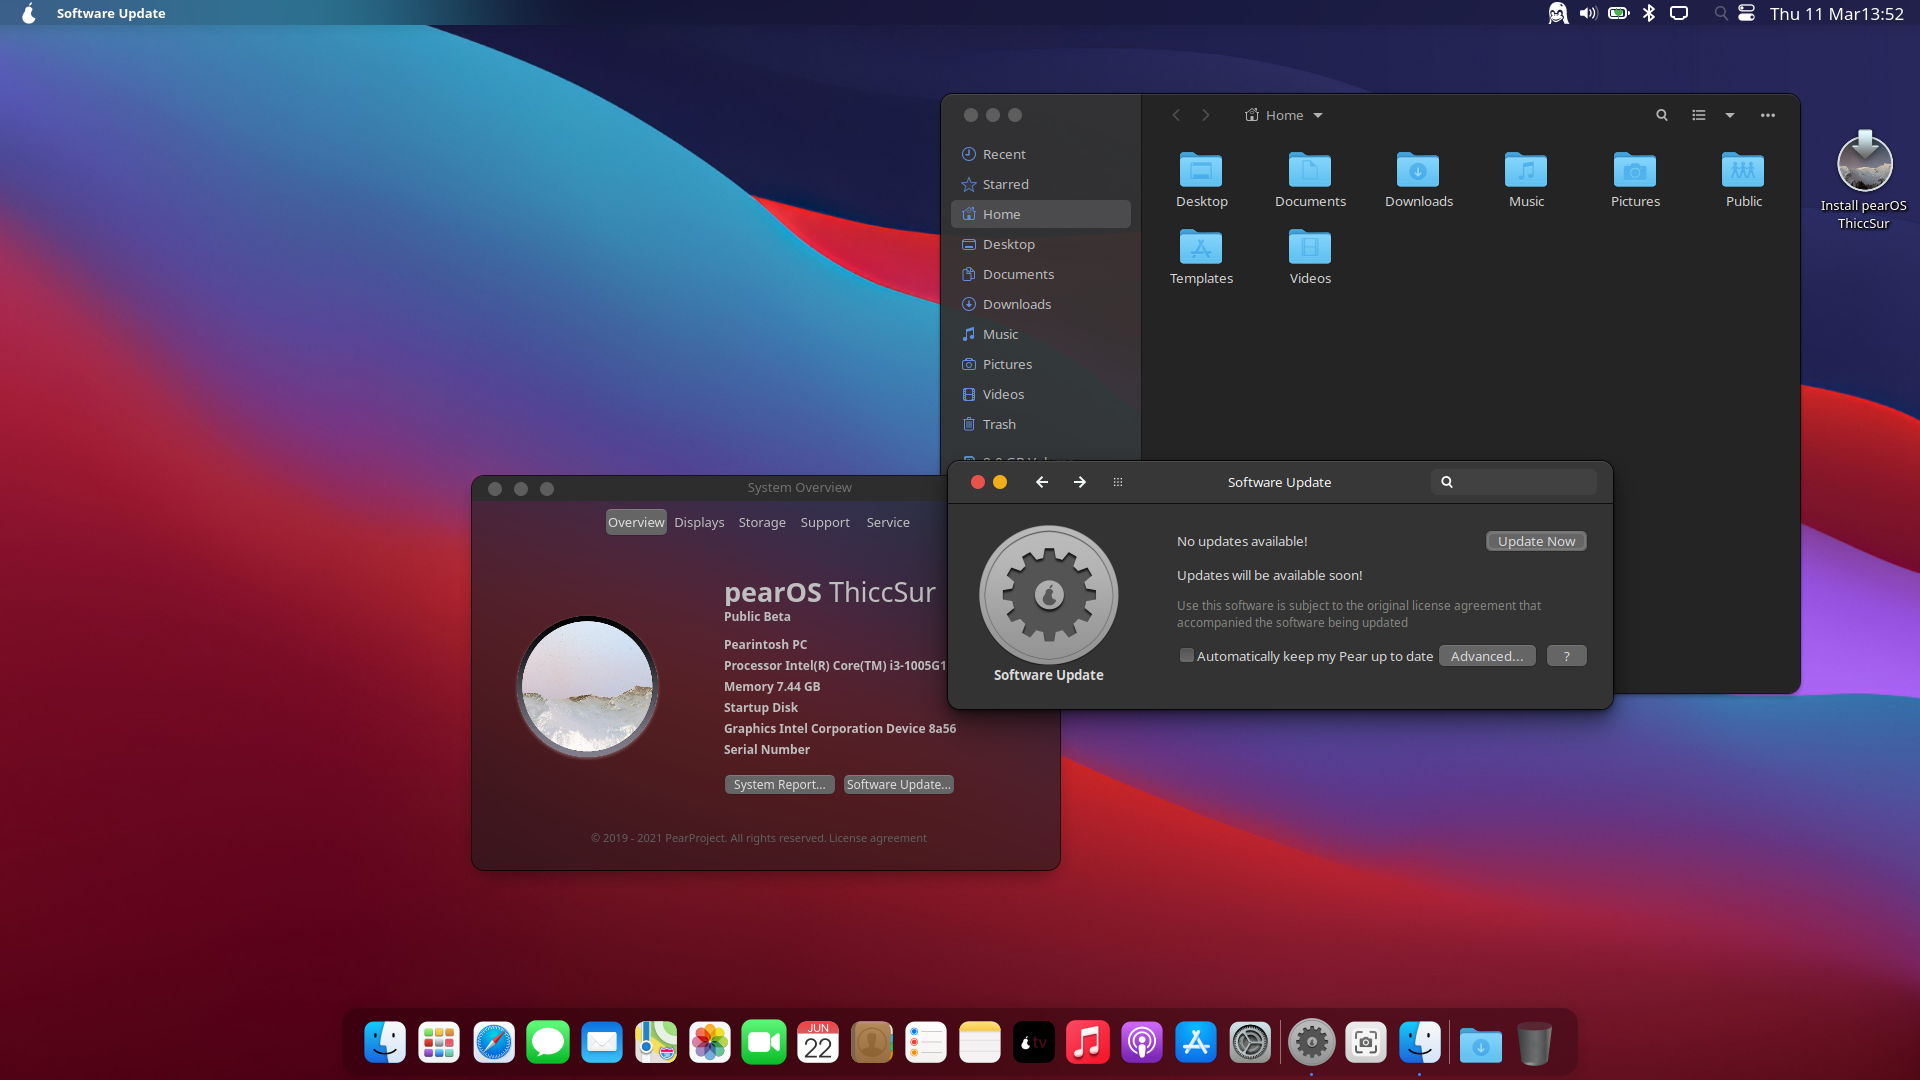Switch to Storage tab in System Overview

coord(762,522)
